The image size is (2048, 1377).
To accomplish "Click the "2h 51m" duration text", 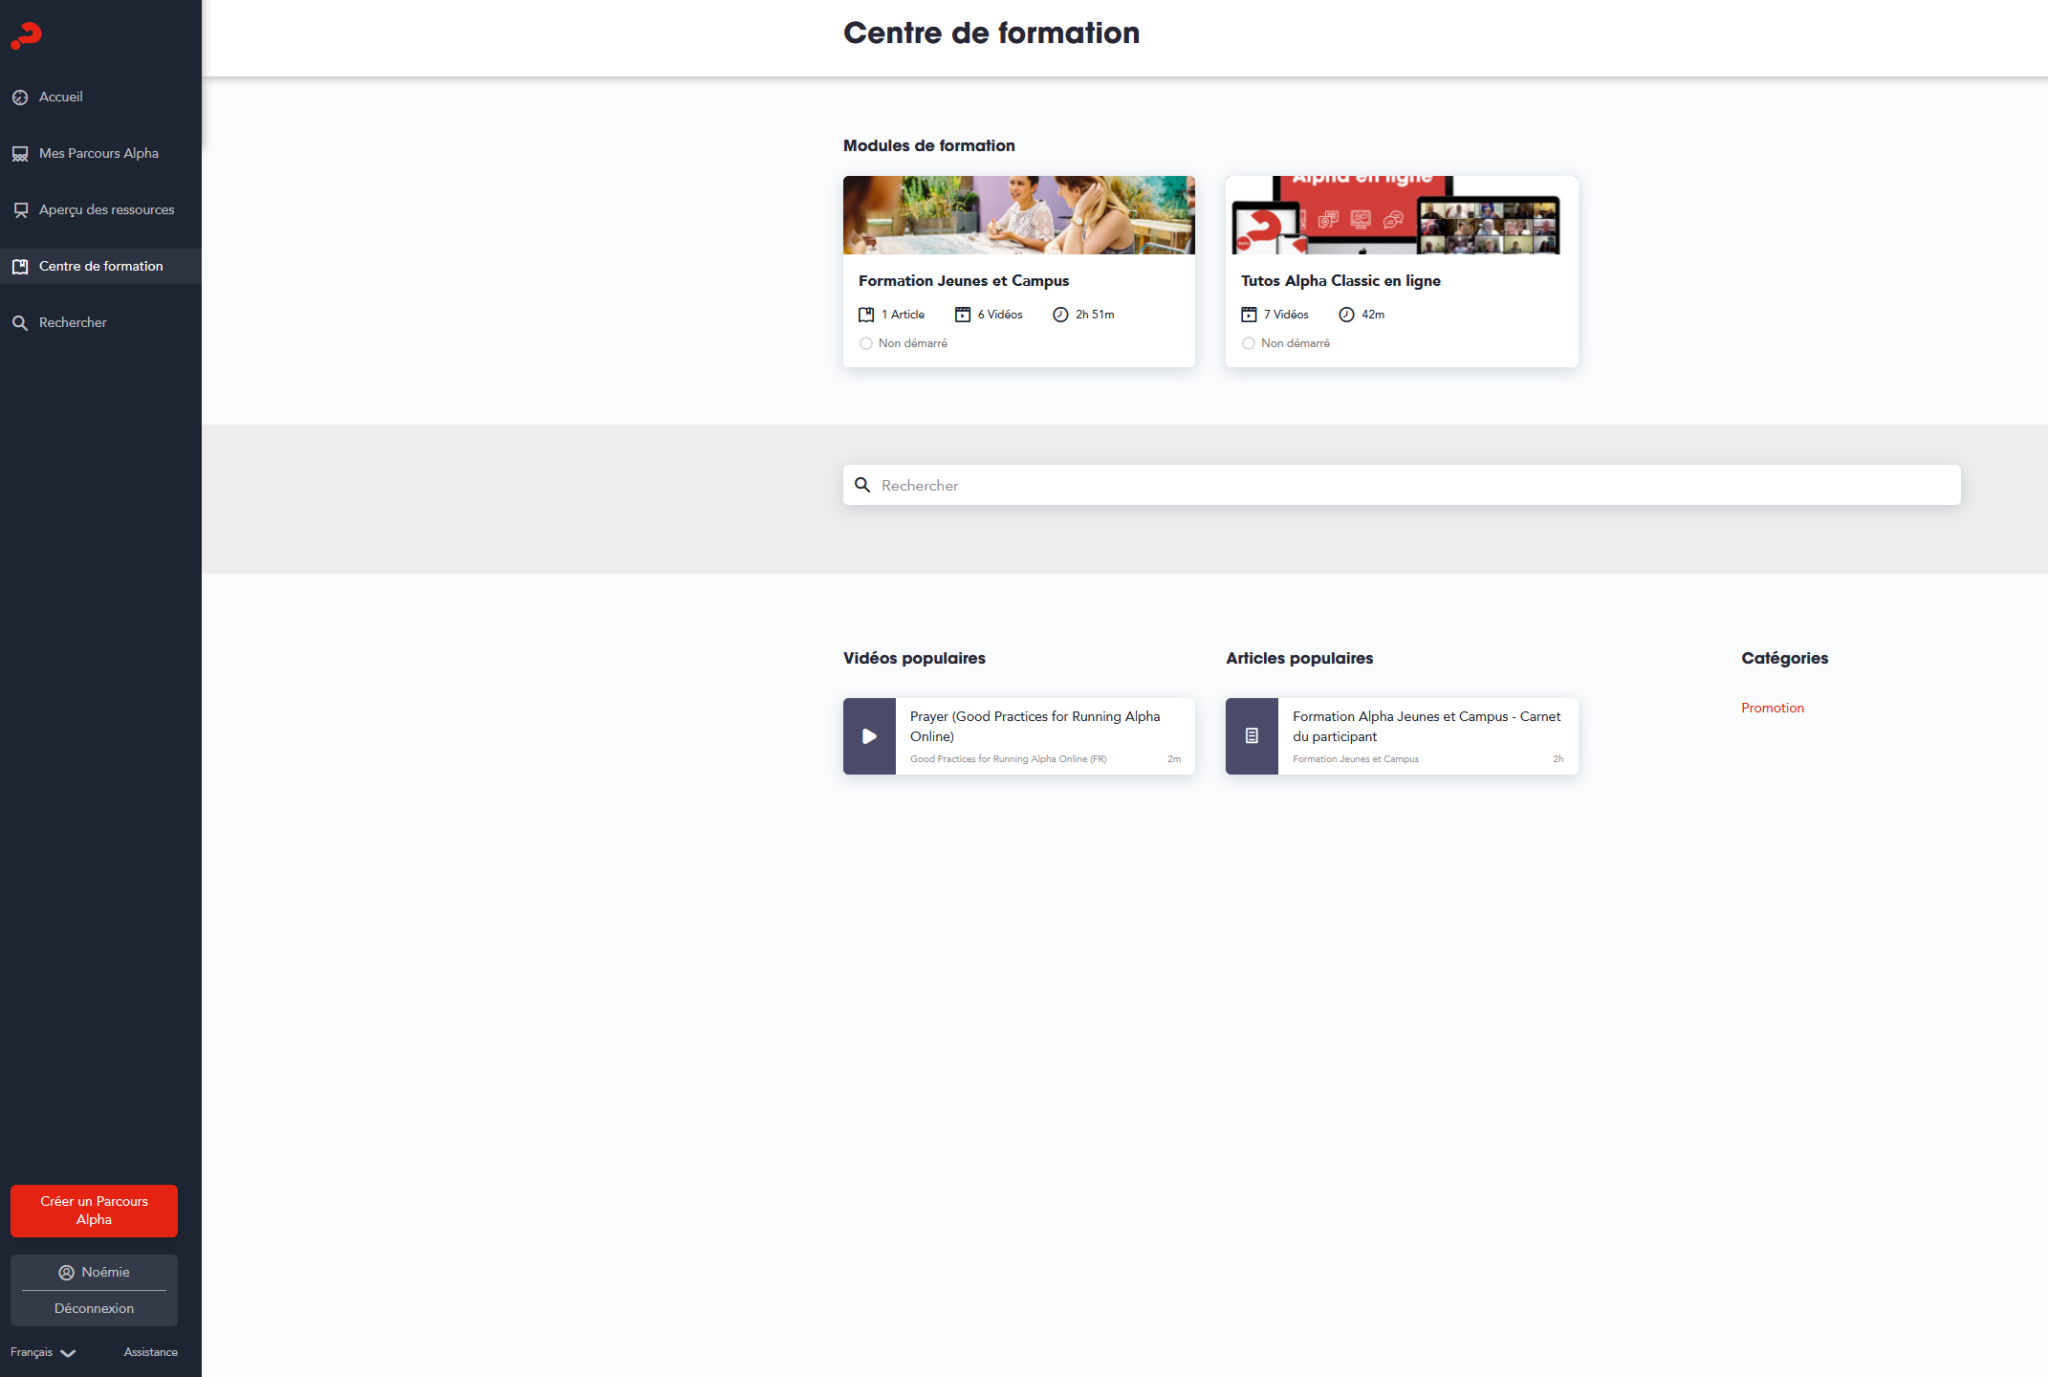I will (x=1094, y=315).
